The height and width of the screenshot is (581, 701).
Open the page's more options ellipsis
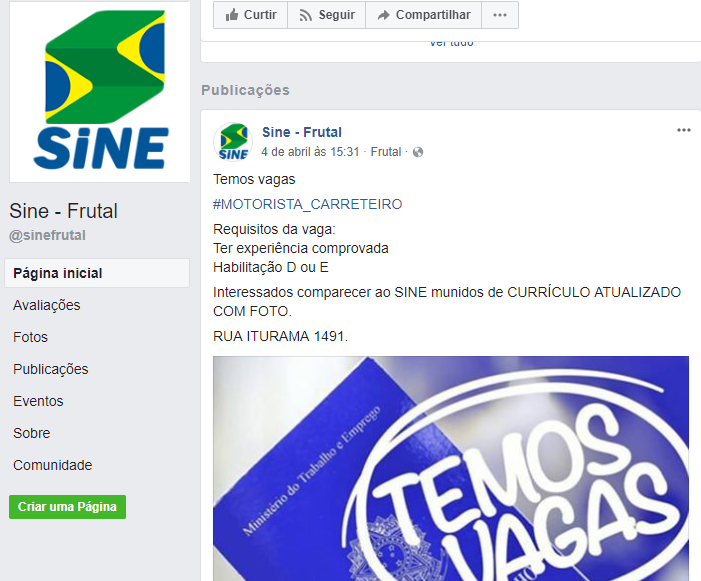coord(500,15)
